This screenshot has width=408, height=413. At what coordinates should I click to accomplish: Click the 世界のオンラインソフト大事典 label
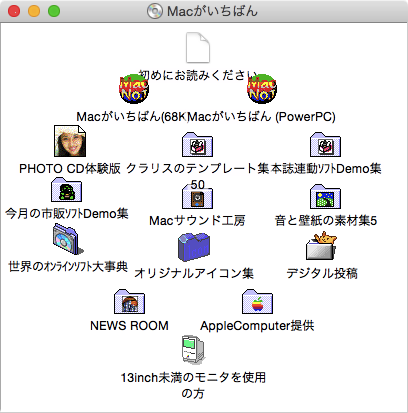[x=68, y=267]
